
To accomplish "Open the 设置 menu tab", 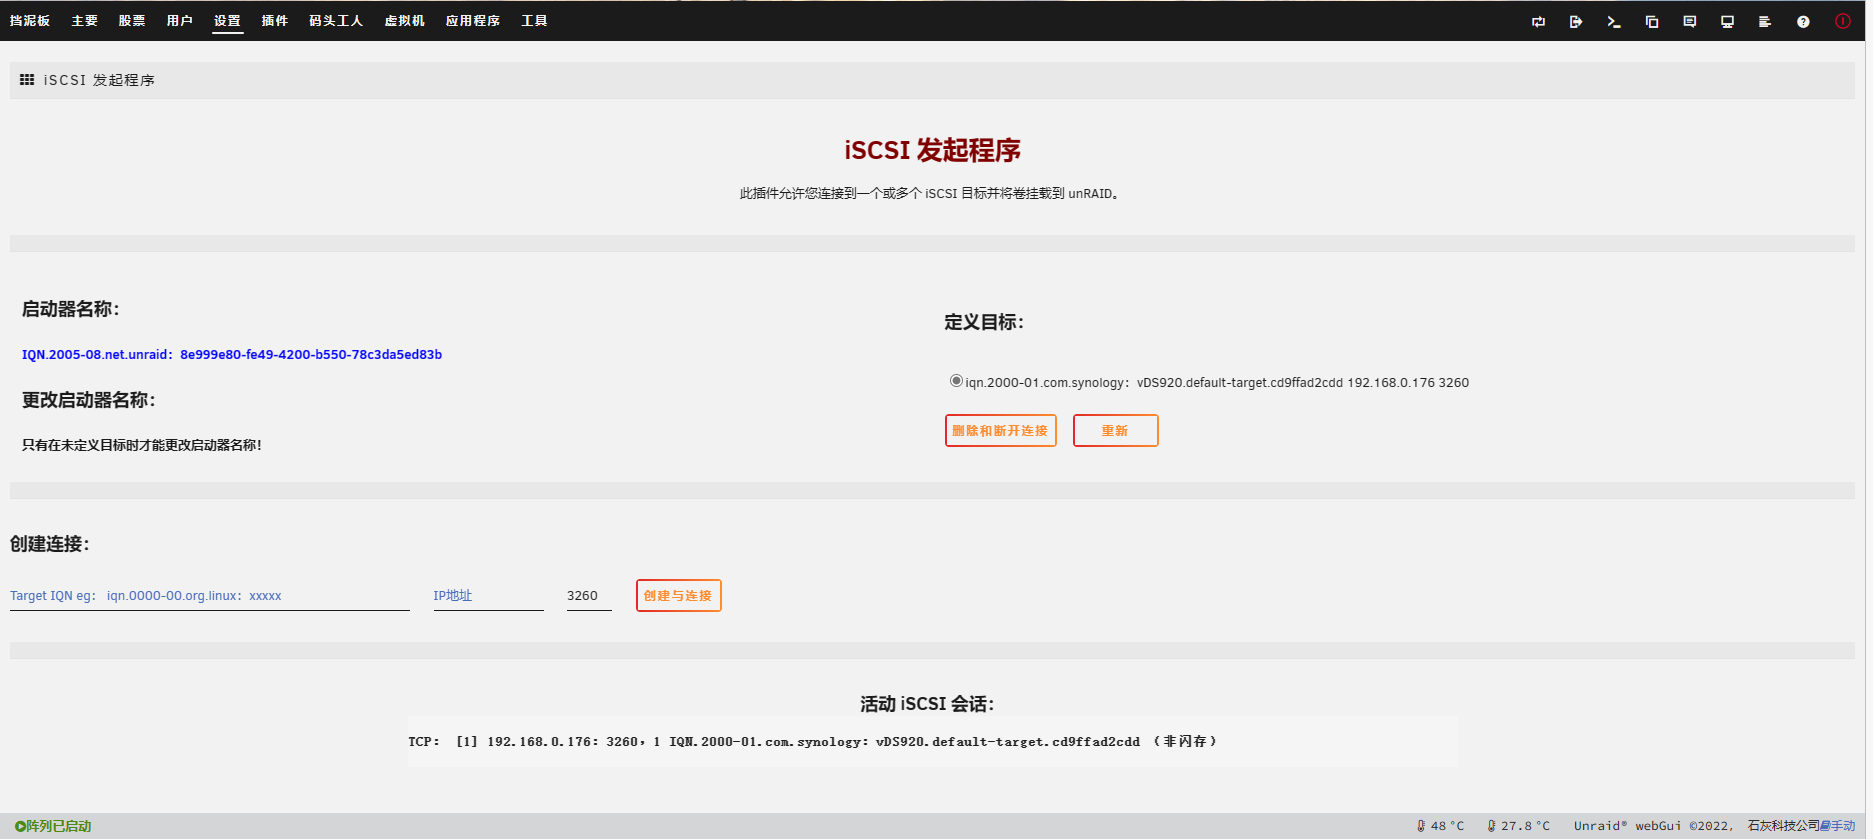I will click(x=227, y=21).
